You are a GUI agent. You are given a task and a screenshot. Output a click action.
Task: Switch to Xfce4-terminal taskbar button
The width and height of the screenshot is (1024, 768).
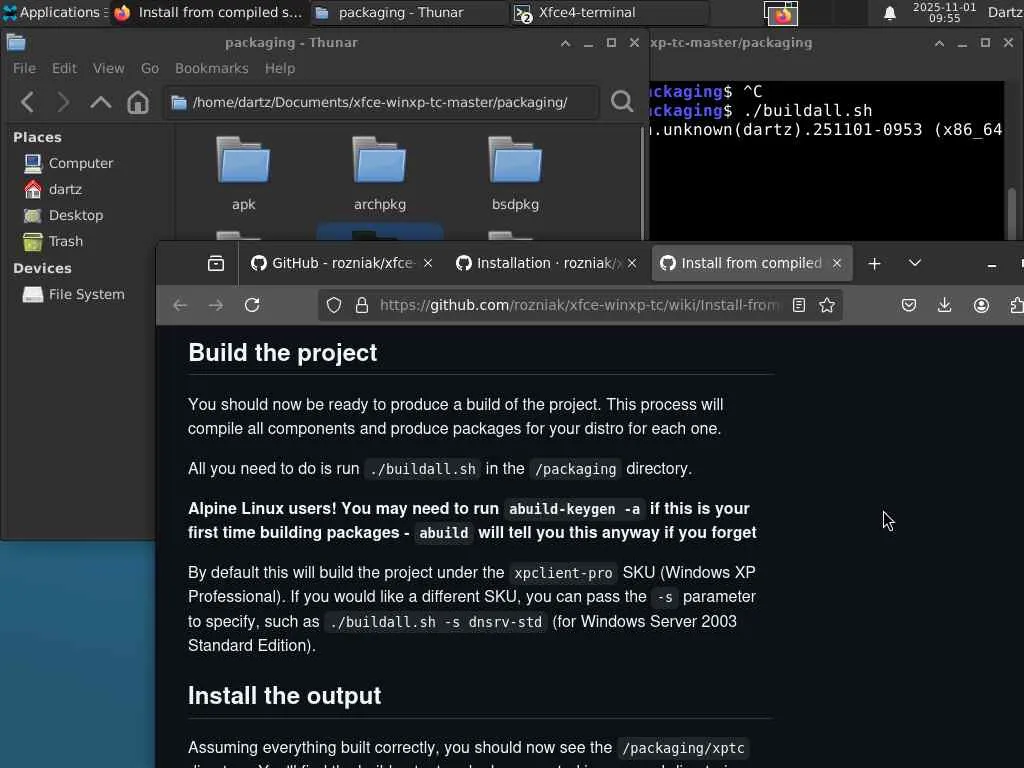pyautogui.click(x=609, y=12)
